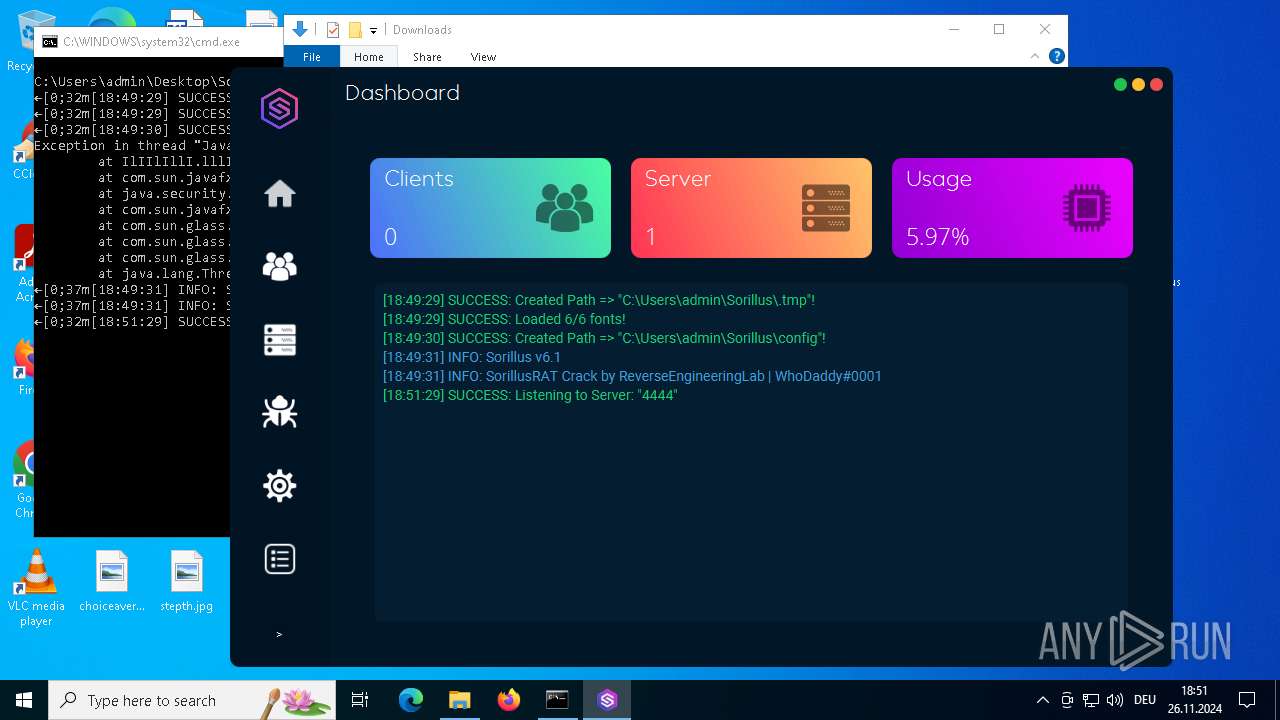Select the "Sorillus v6.1" log line
1280x720 pixels.
pyautogui.click(x=472, y=357)
